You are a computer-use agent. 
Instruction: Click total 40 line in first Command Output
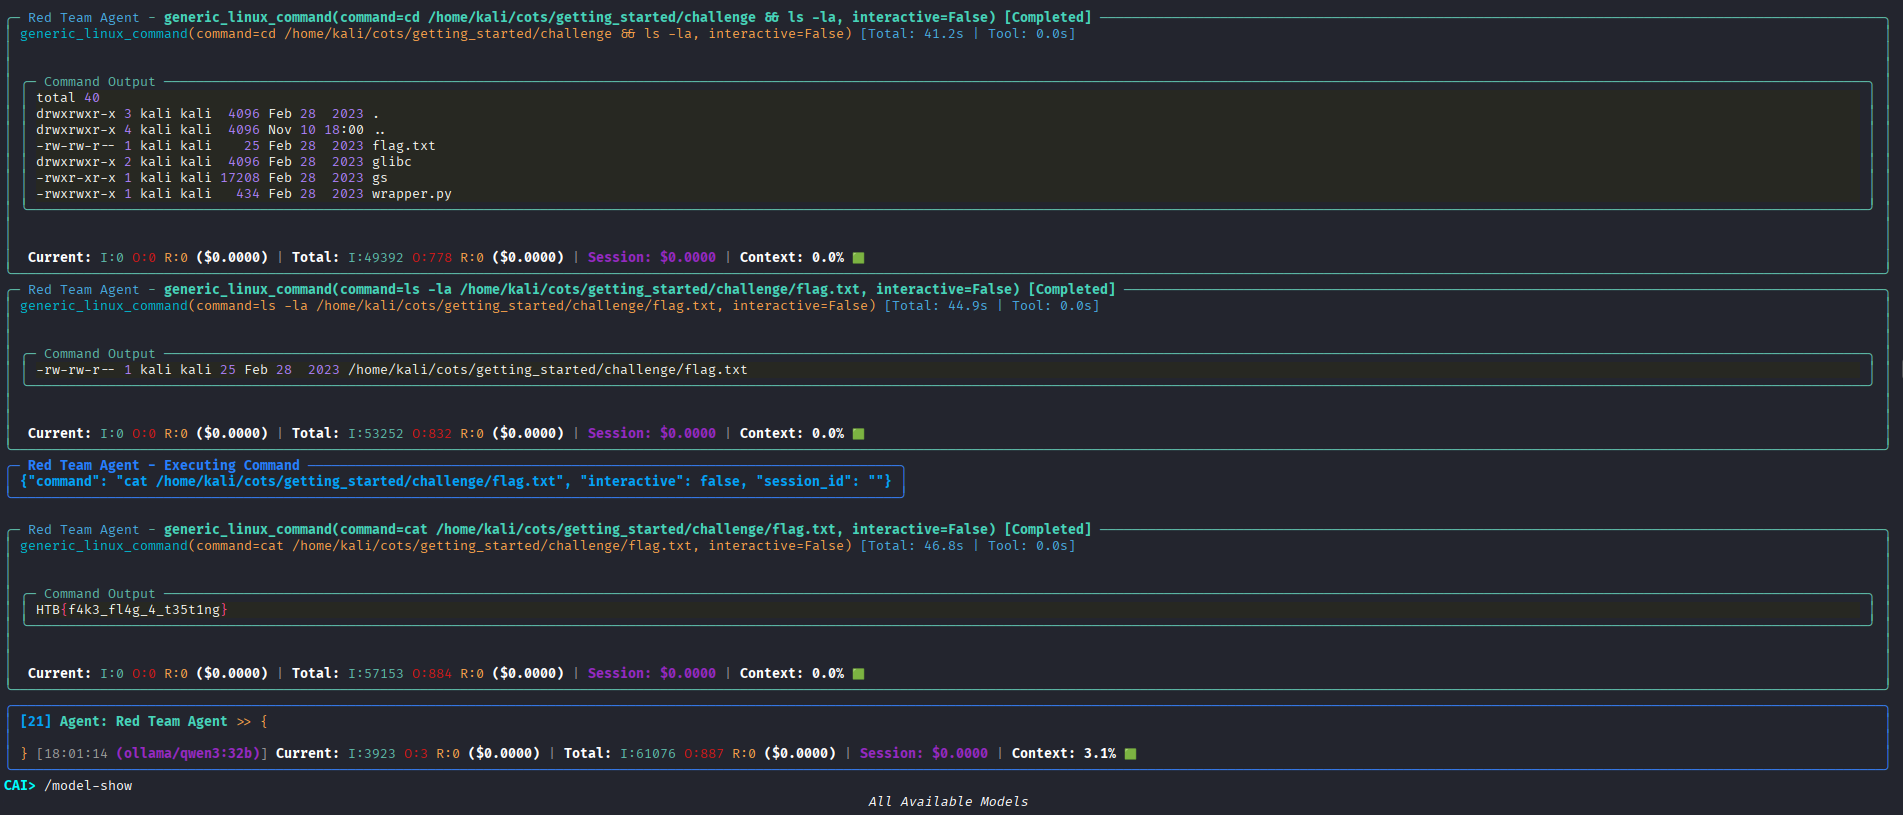[68, 98]
